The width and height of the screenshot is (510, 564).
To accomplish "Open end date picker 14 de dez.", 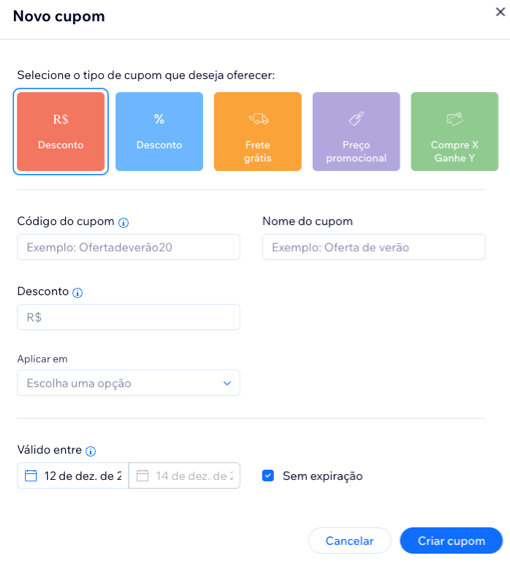I will click(x=185, y=476).
